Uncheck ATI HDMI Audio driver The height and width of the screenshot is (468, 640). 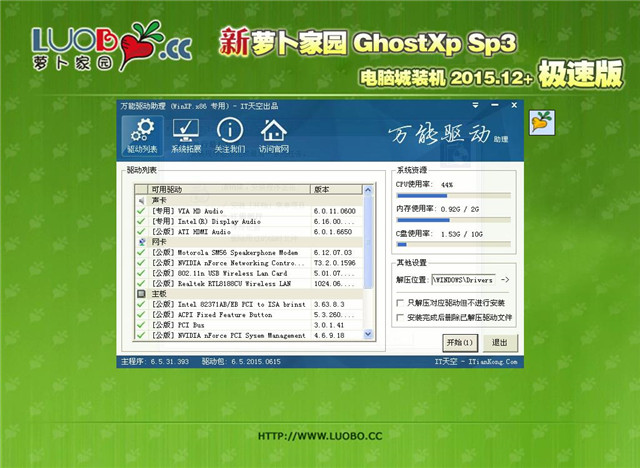tap(141, 231)
